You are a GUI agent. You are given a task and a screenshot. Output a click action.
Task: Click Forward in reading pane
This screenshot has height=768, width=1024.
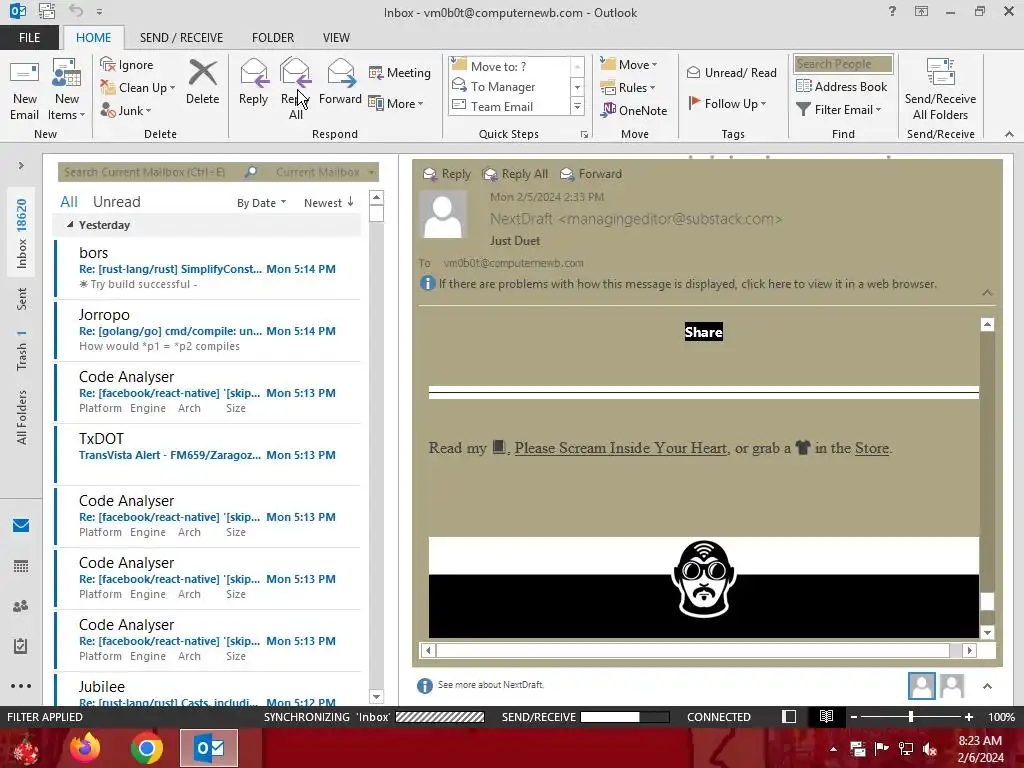pos(591,174)
